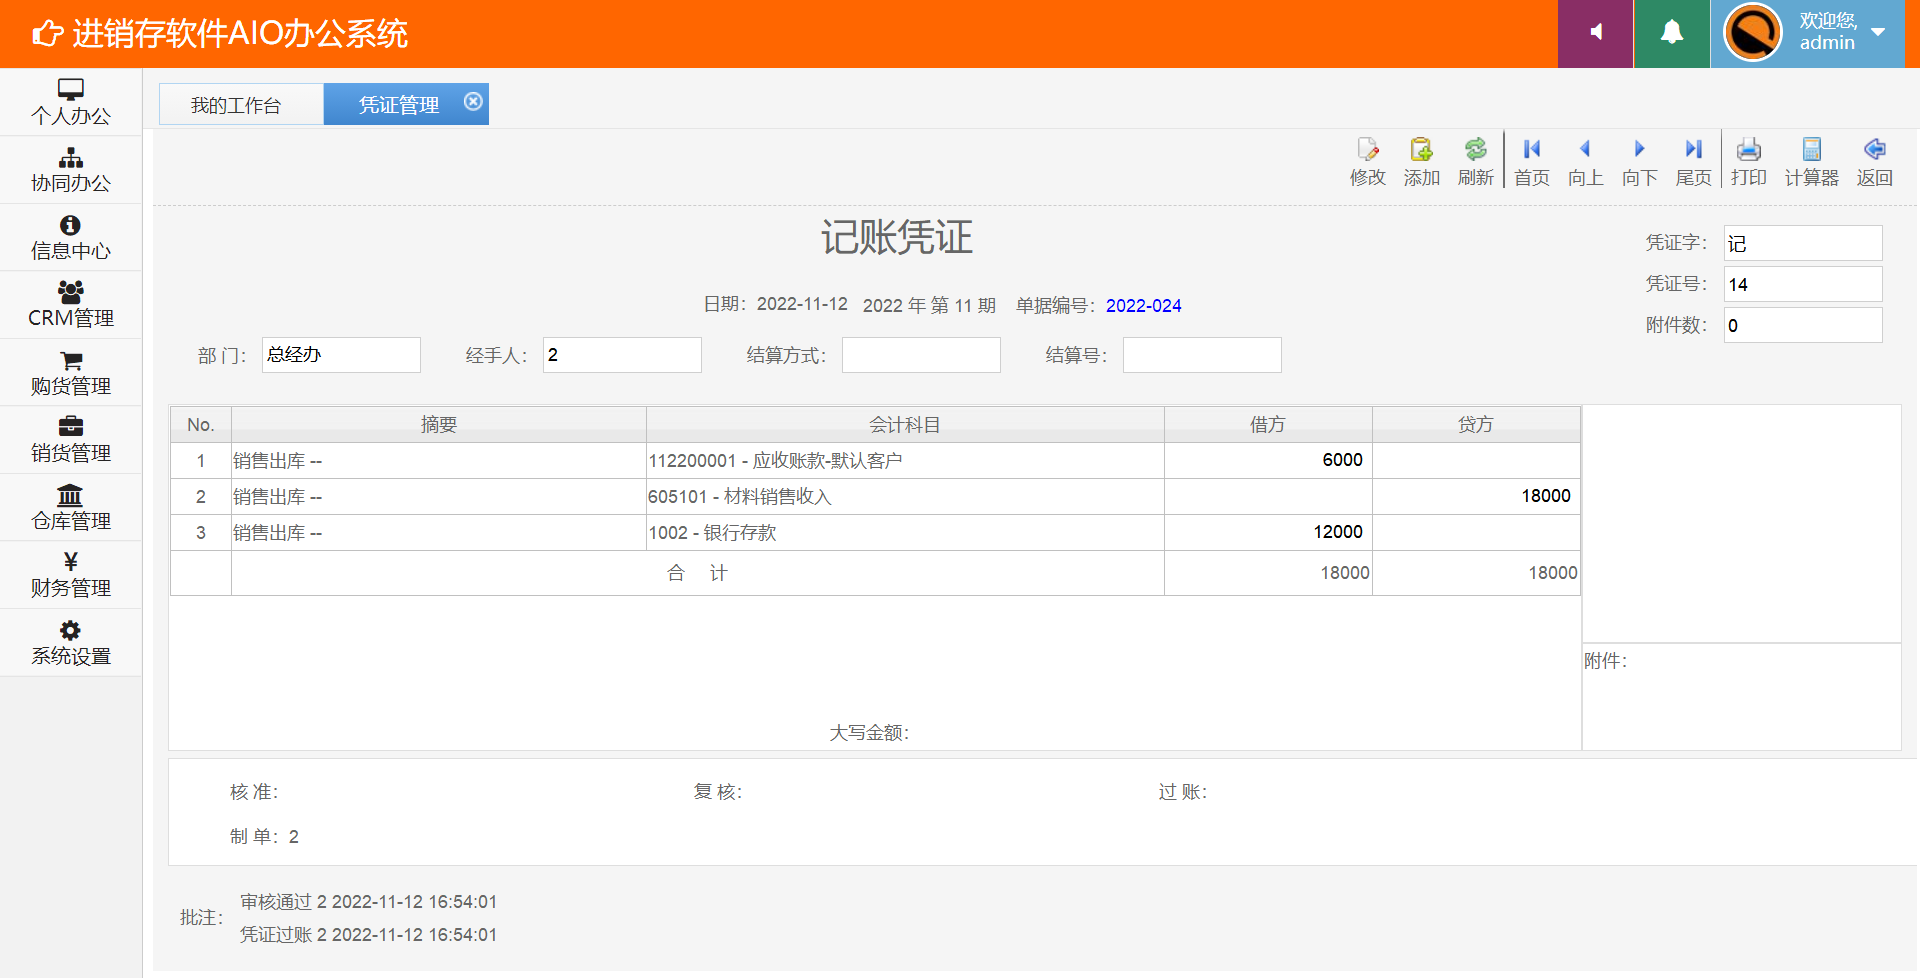Open the 个人办公 sidebar menu
1920x978 pixels.
coord(70,102)
